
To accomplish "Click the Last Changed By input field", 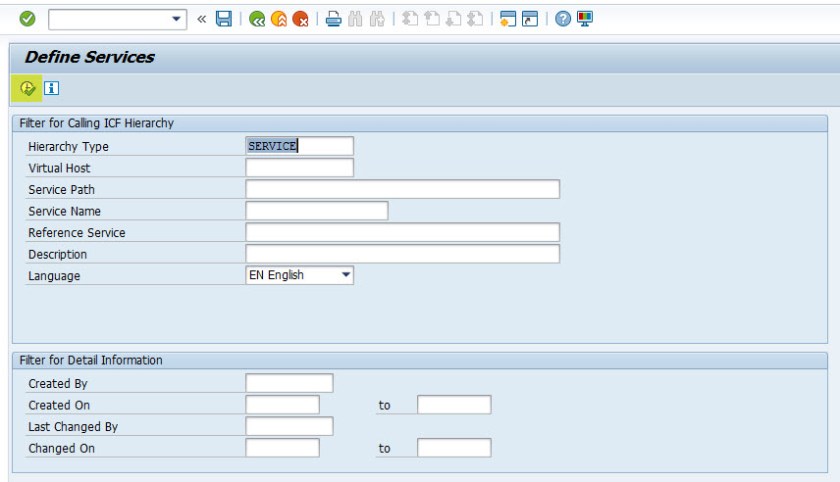I will pyautogui.click(x=289, y=426).
